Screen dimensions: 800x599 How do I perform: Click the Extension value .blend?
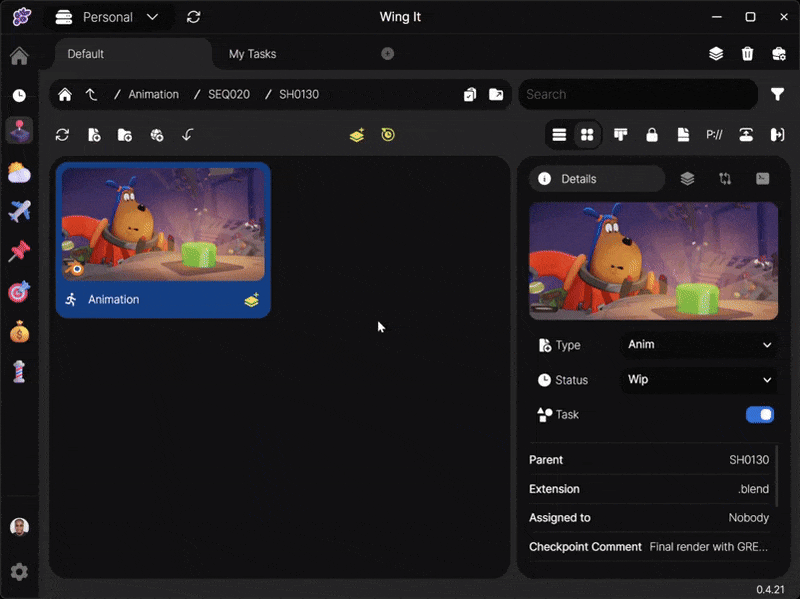[x=753, y=489]
